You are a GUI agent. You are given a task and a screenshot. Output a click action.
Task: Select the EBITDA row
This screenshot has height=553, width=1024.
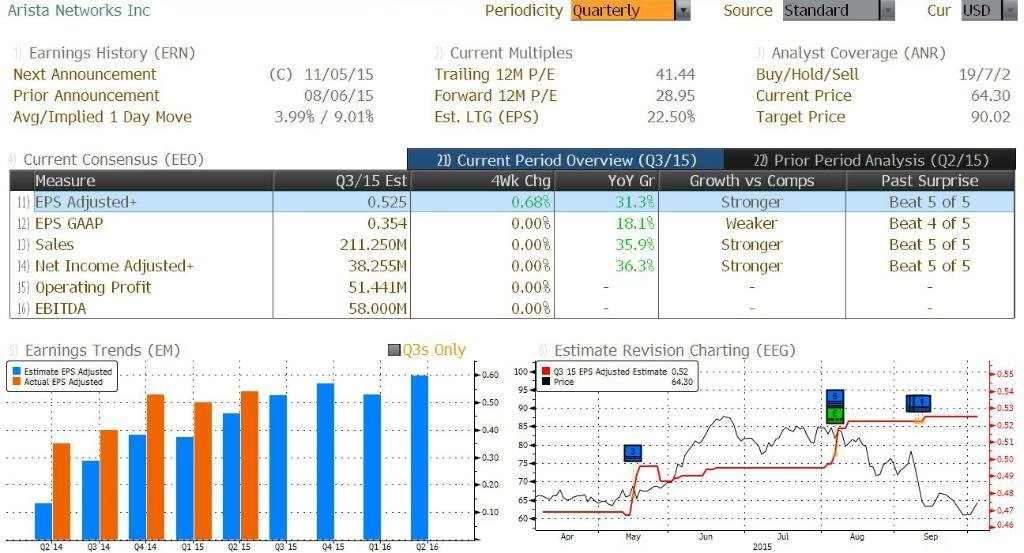click(x=512, y=308)
